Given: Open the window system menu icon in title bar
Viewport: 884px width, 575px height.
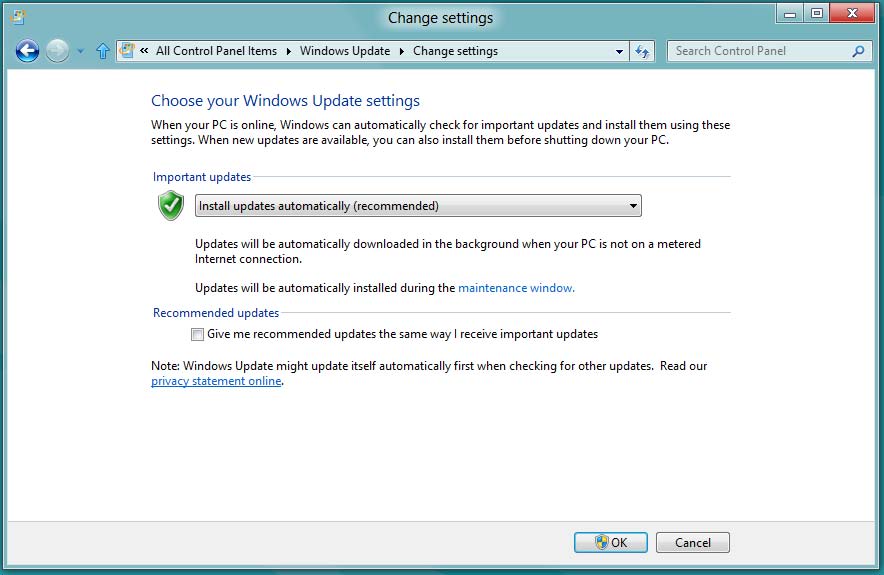Looking at the screenshot, I should (17, 16).
